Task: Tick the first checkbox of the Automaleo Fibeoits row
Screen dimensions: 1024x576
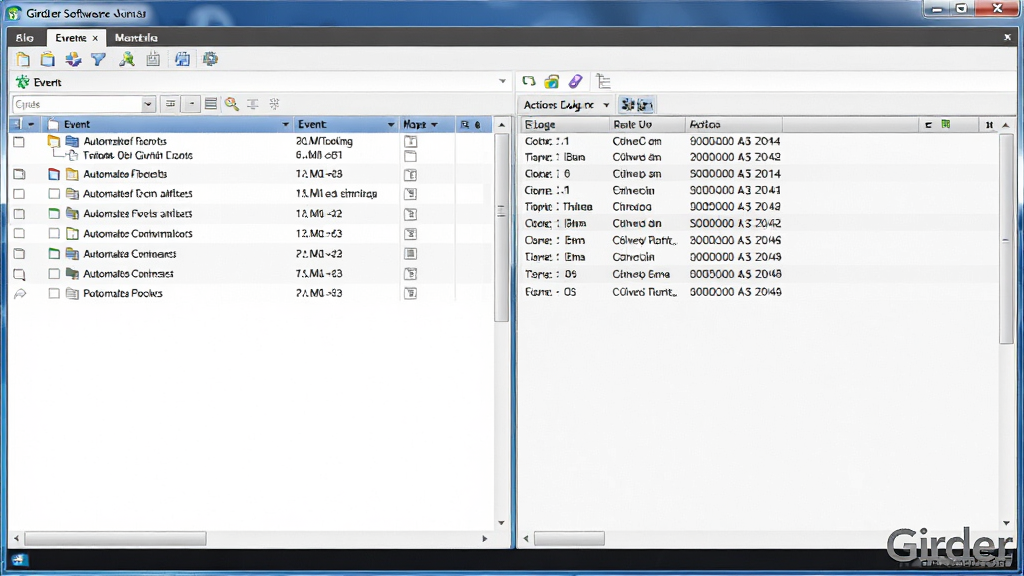Action: click(19, 174)
